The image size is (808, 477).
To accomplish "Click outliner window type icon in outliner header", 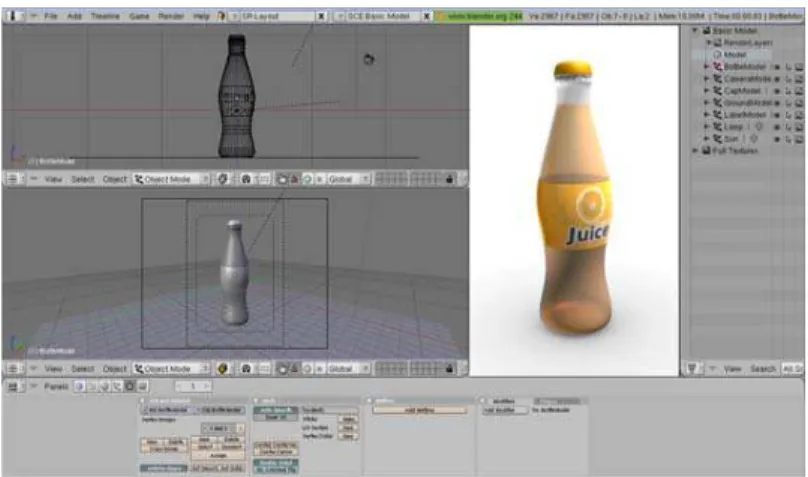I will pos(692,369).
